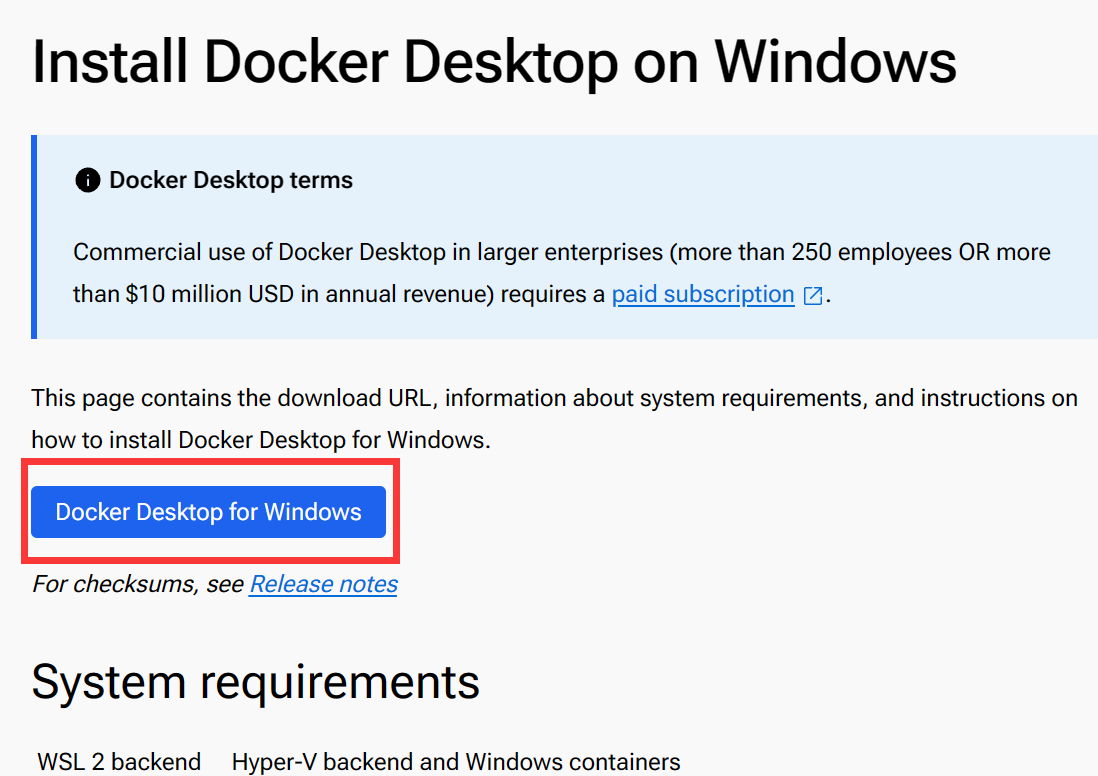
Task: Click the Docker Desktop terms title text
Action: 231,180
